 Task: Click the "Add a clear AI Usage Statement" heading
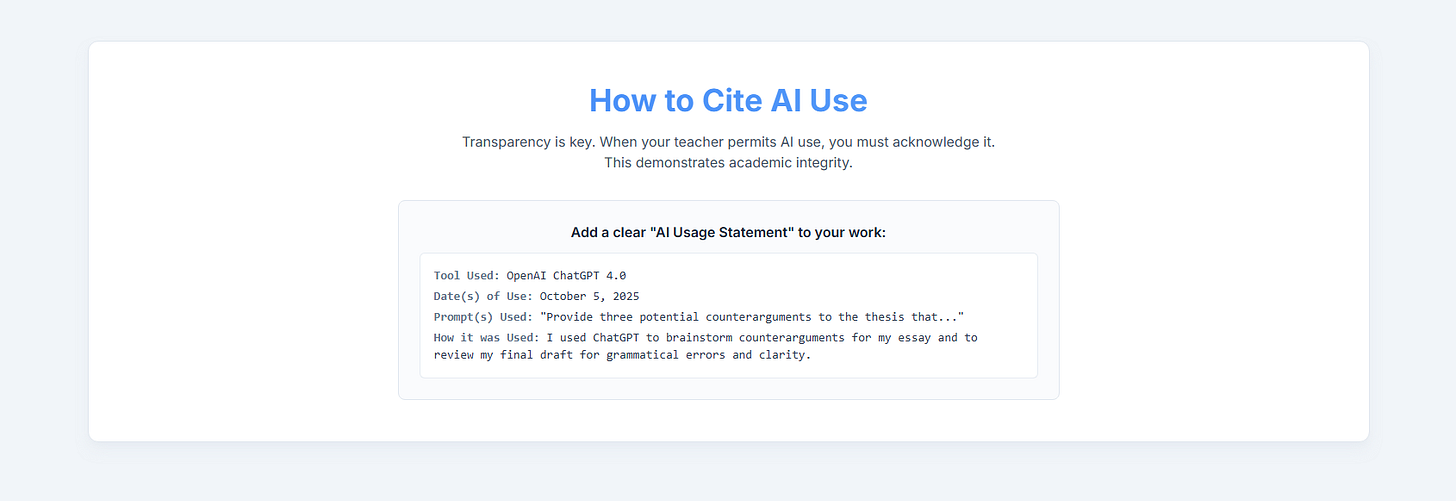pyautogui.click(x=728, y=232)
